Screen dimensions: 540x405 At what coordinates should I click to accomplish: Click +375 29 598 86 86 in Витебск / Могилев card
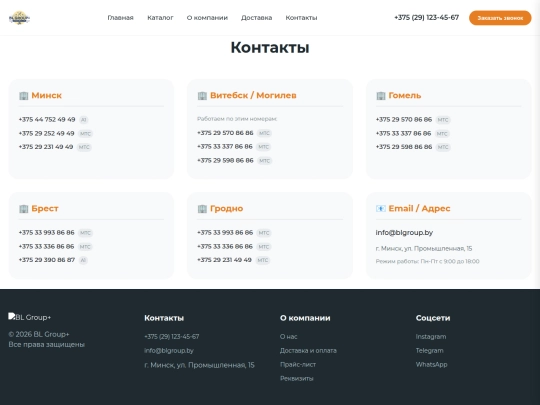(225, 160)
